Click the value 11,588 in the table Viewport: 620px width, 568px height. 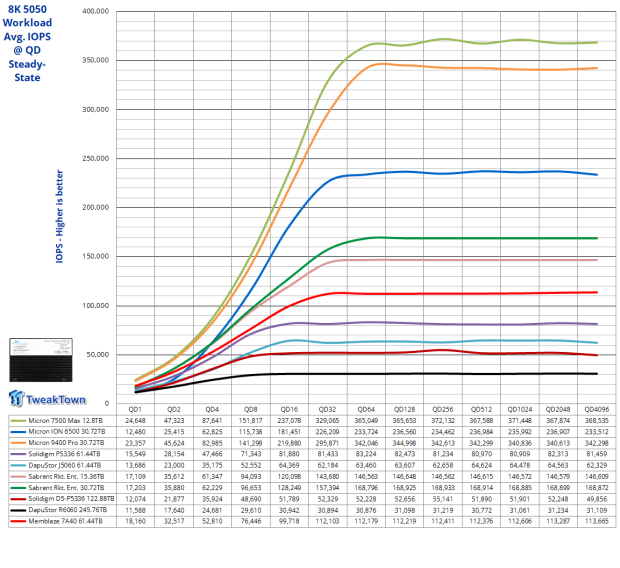135,510
